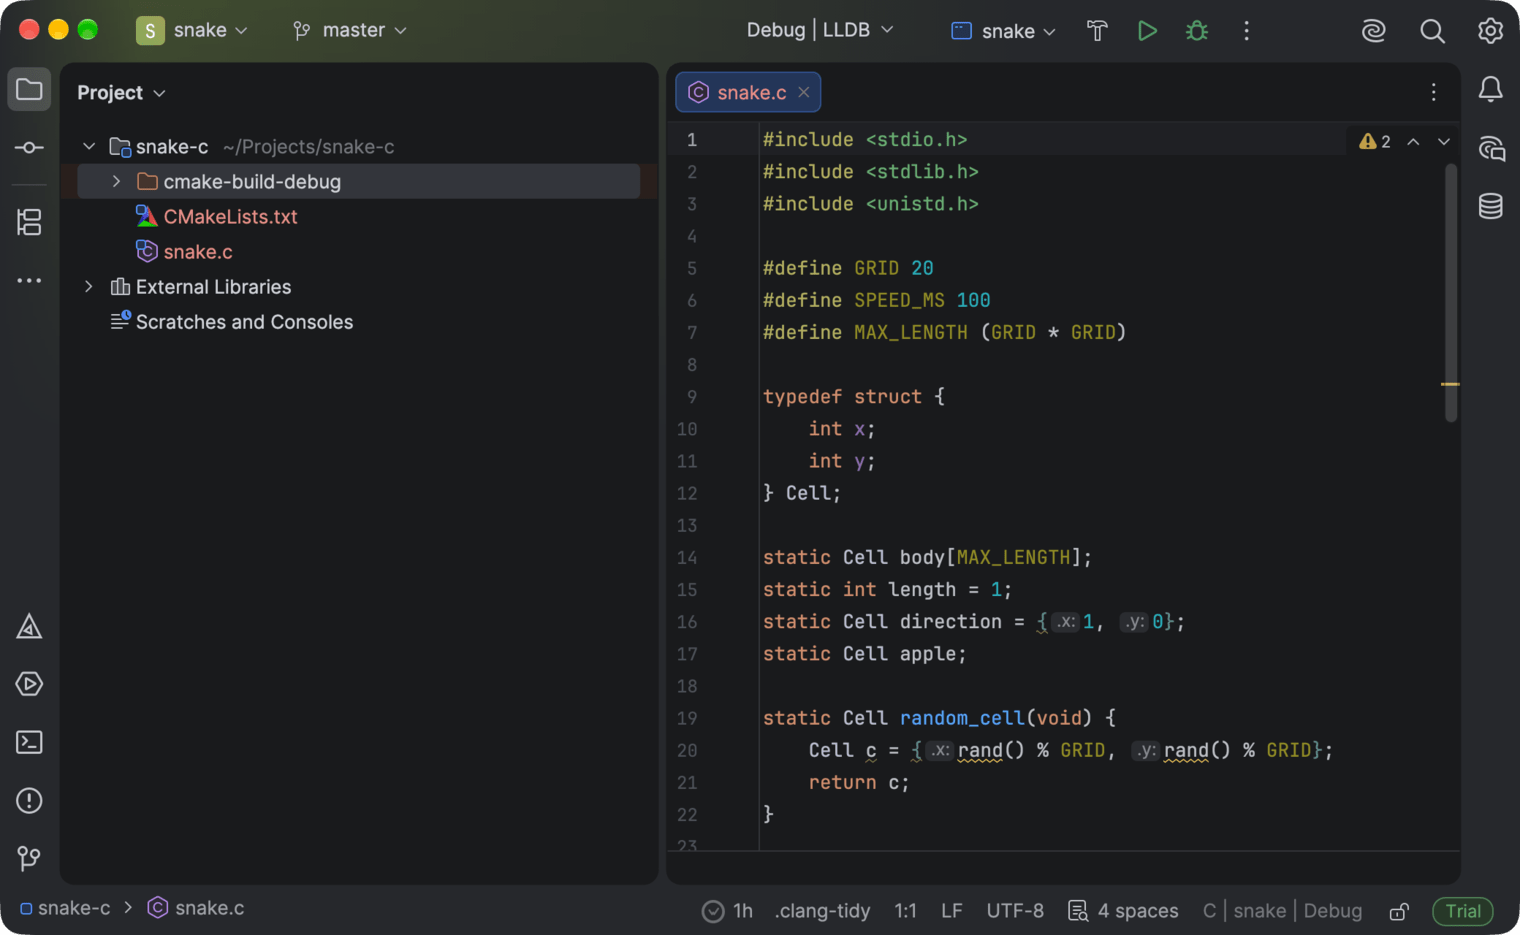The image size is (1520, 935).
Task: Open Search Everywhere magnifier
Action: coord(1432,31)
